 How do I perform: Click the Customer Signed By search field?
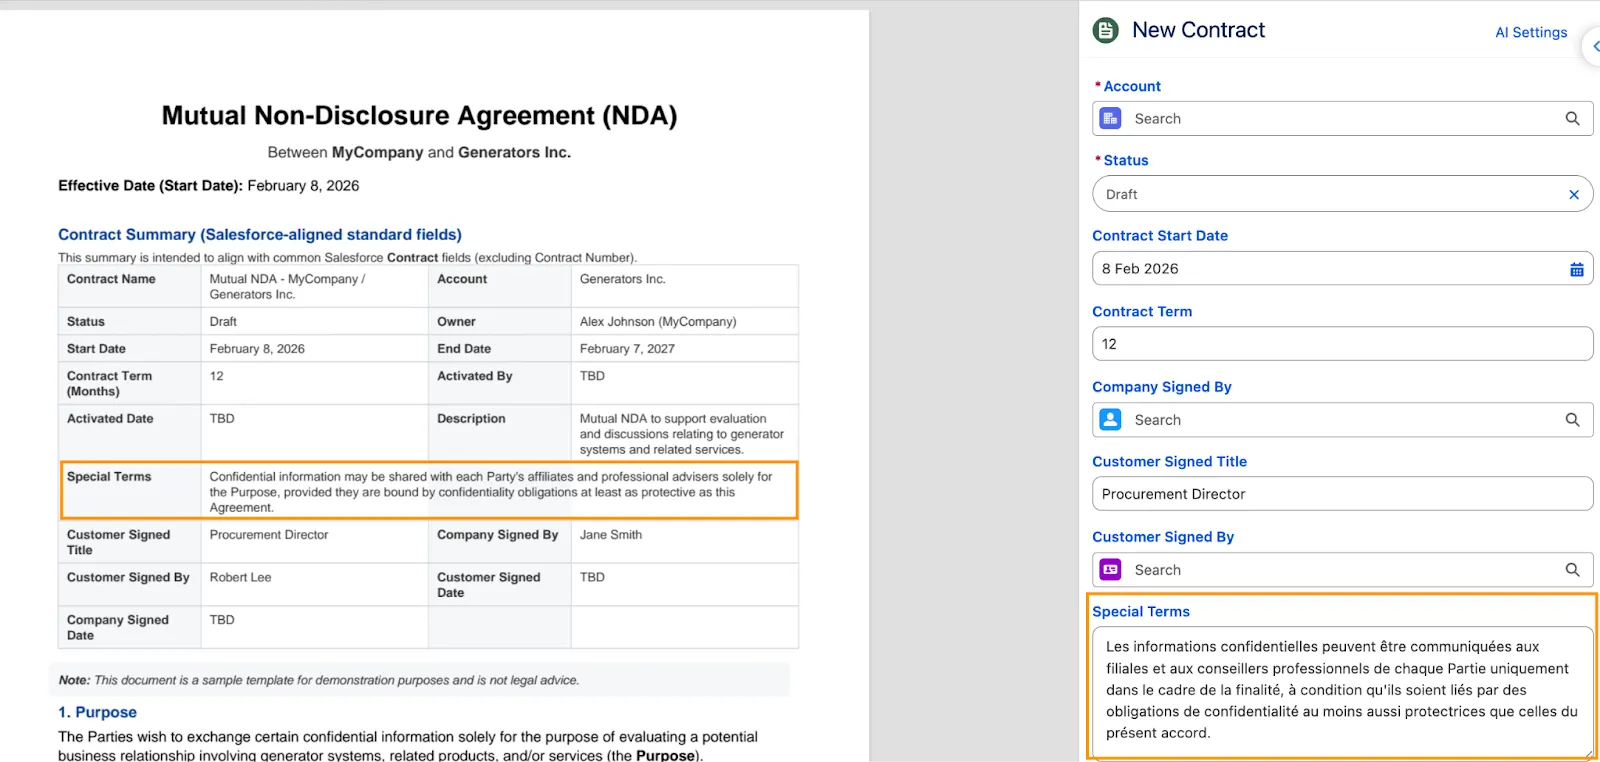click(1340, 570)
